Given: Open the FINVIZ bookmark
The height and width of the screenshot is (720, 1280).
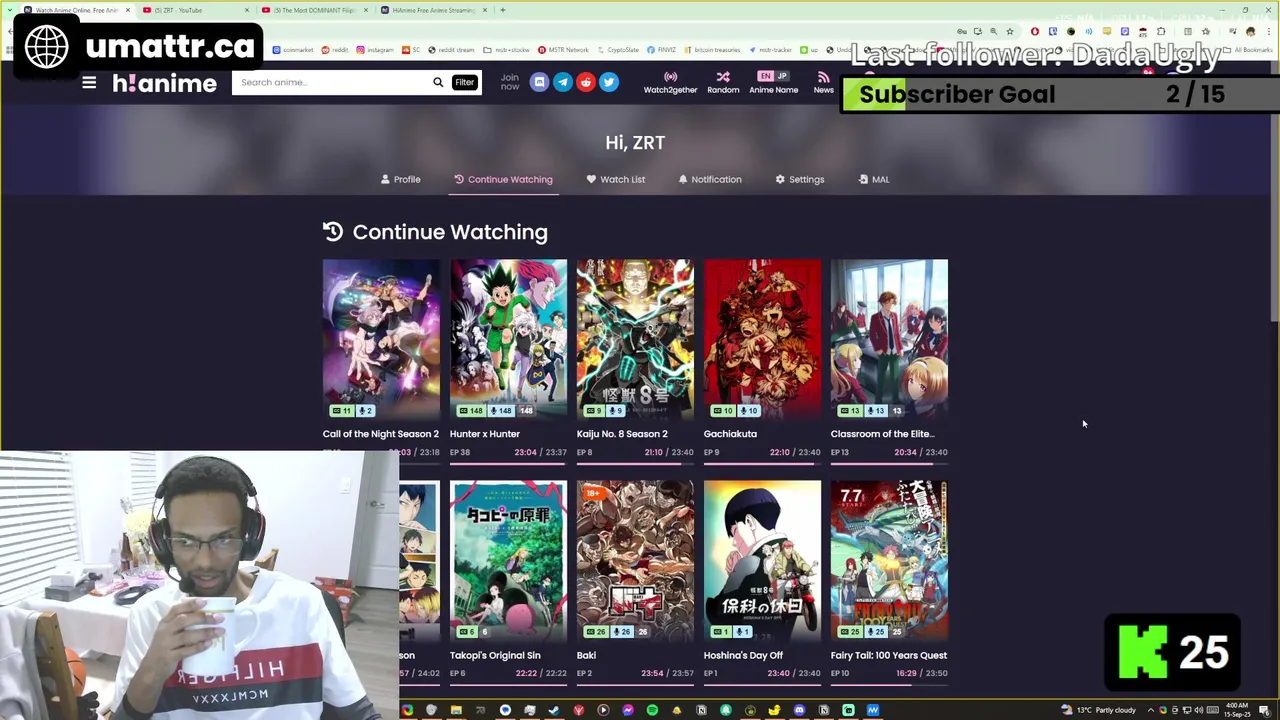Looking at the screenshot, I should 661,50.
